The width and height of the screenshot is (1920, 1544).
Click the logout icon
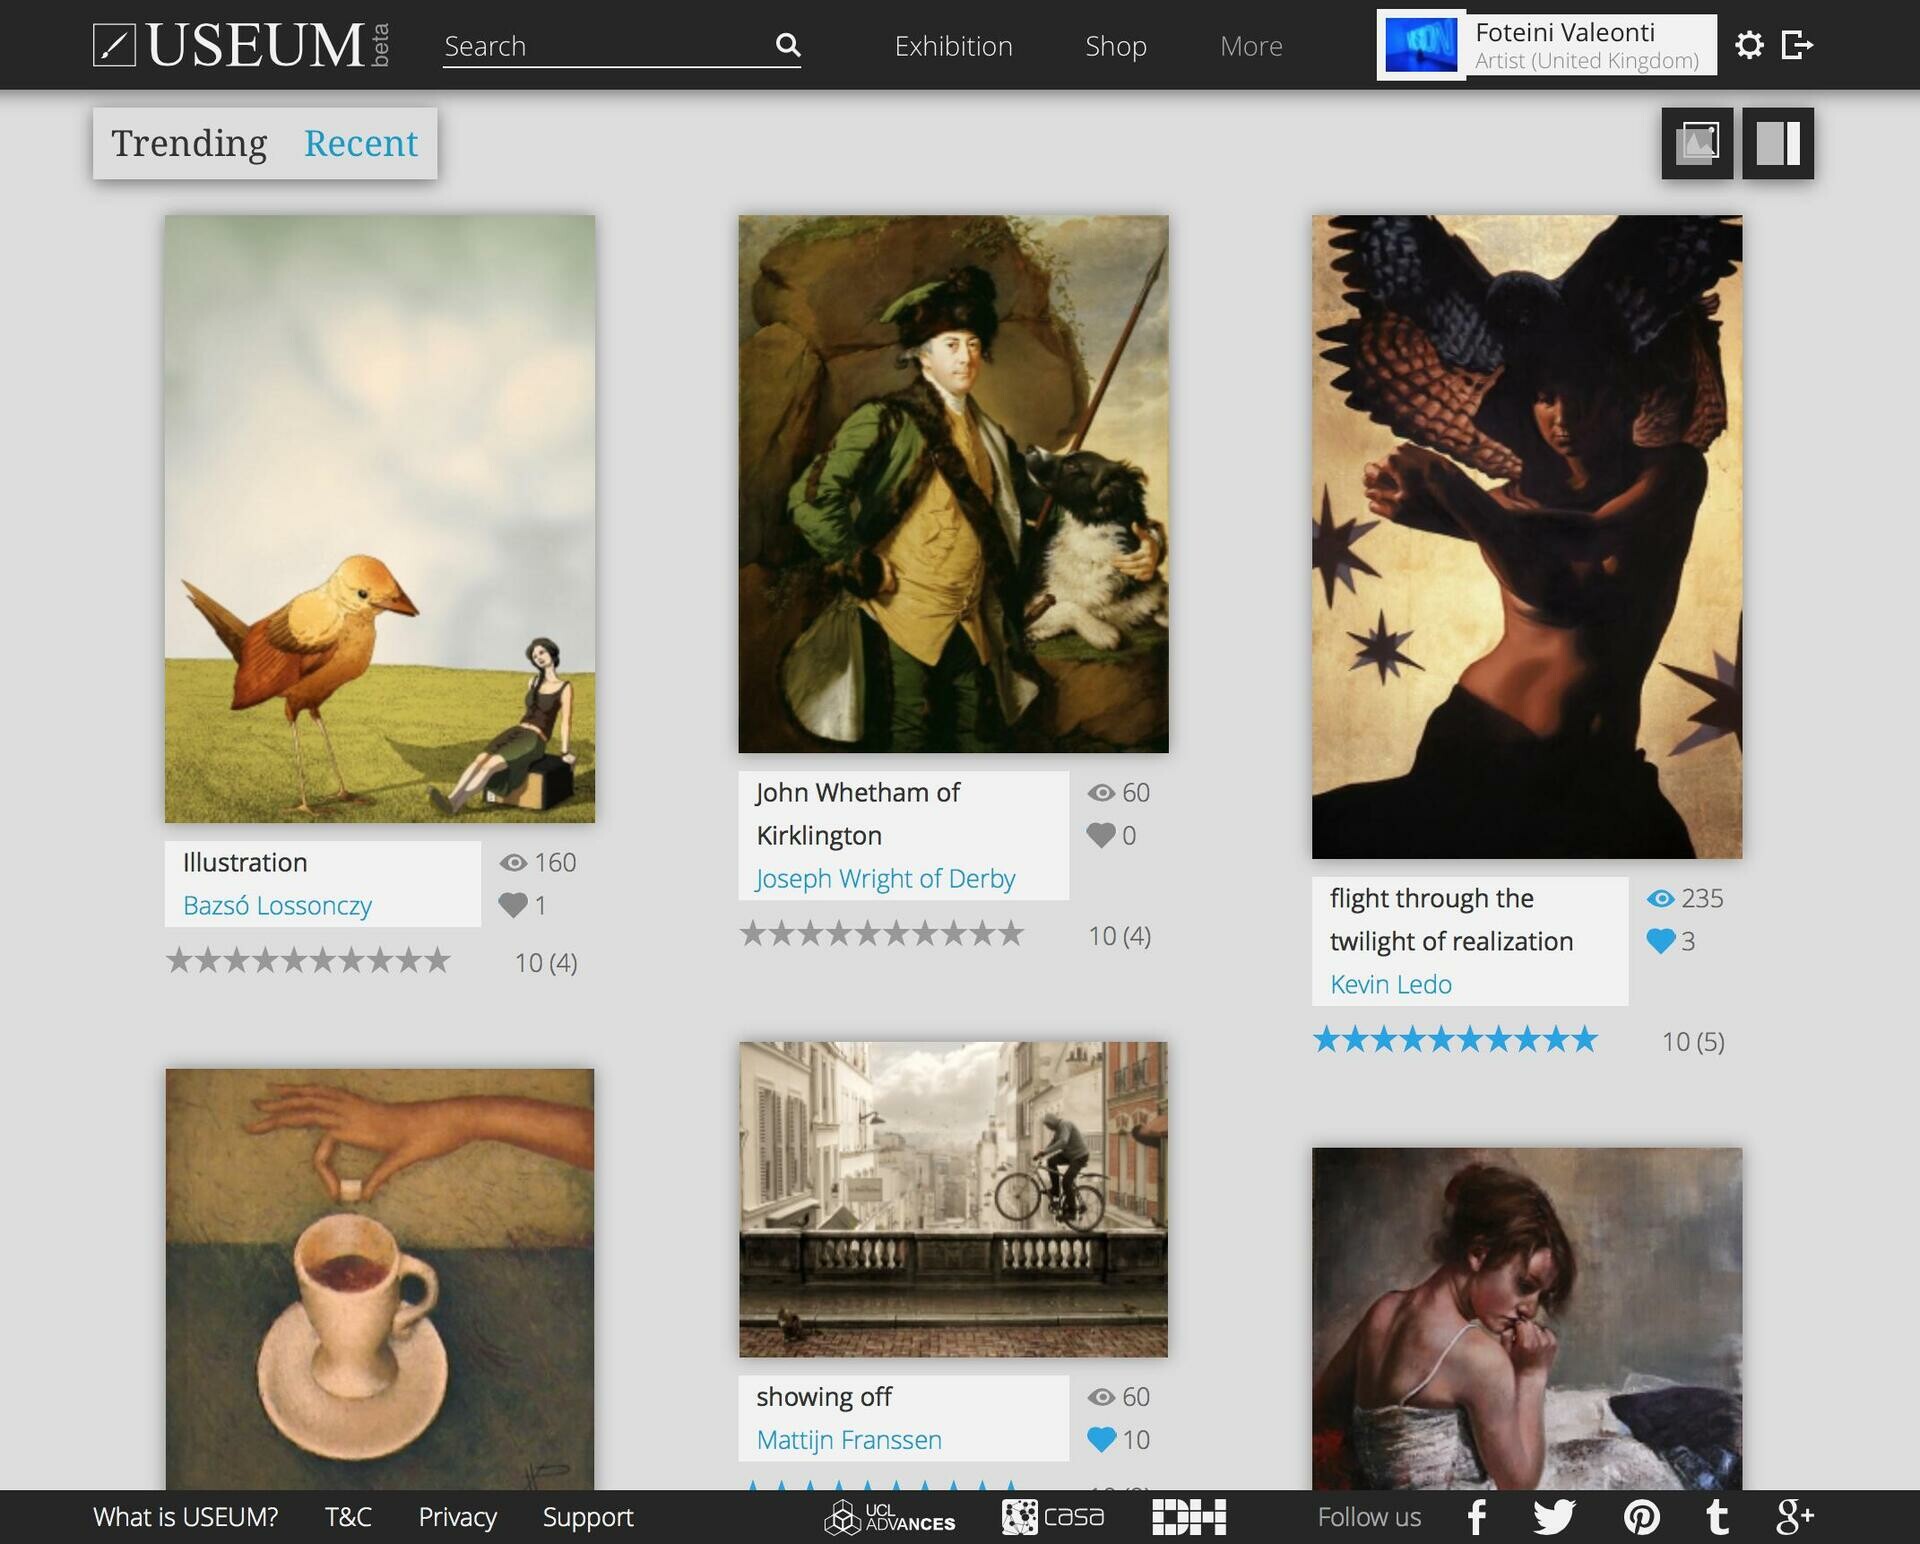(x=1797, y=45)
